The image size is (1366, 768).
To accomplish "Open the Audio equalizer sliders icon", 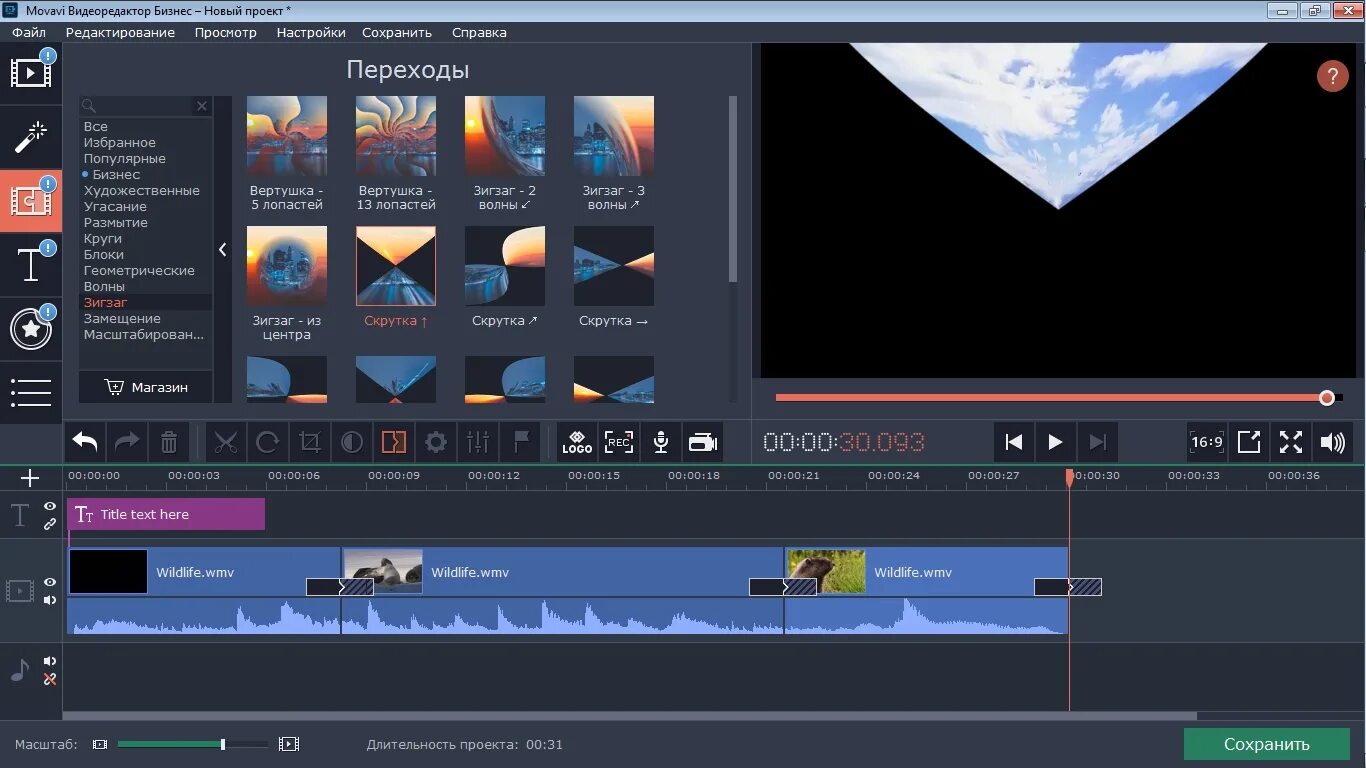I will coord(478,442).
